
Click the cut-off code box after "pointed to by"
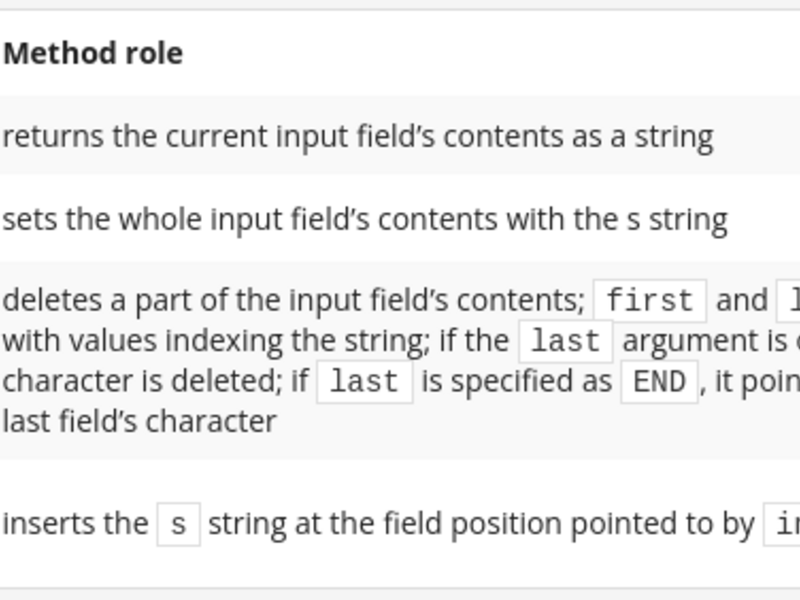782,524
